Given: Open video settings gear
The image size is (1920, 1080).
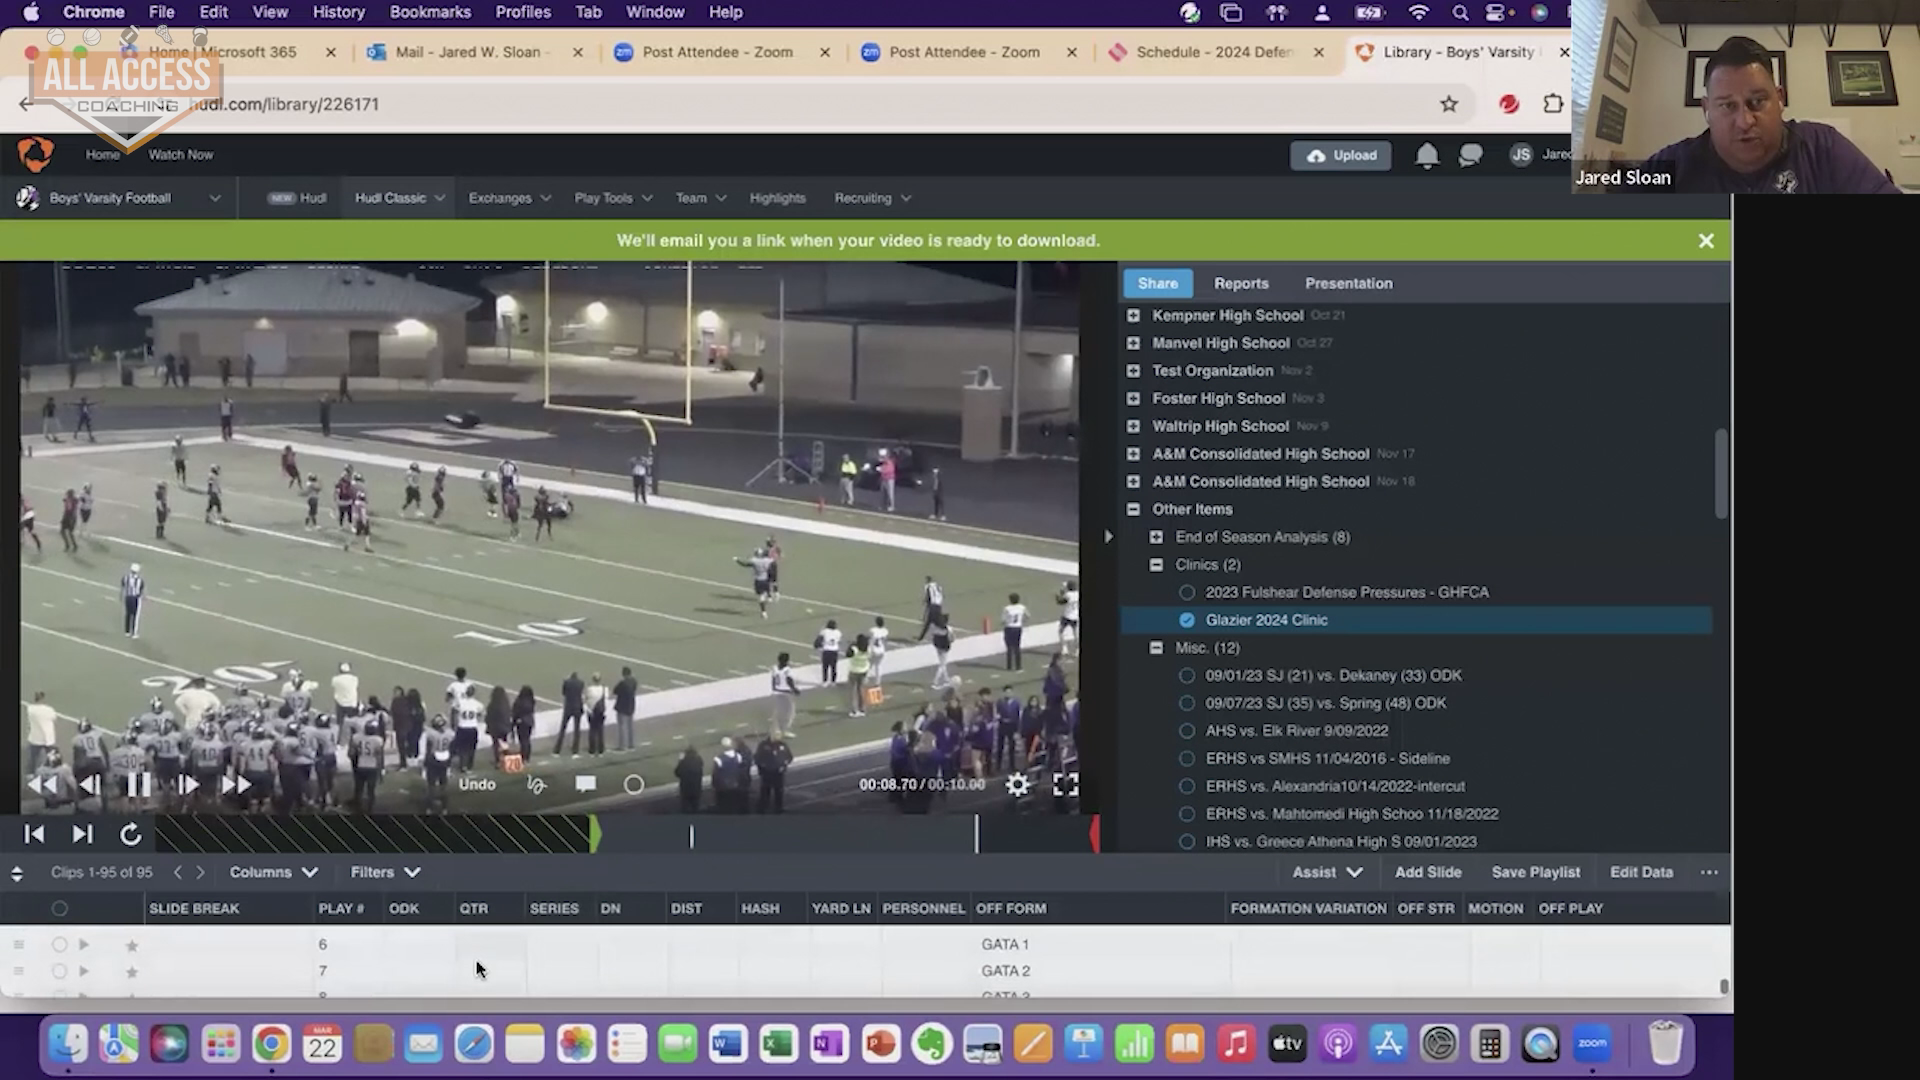Looking at the screenshot, I should [1017, 785].
